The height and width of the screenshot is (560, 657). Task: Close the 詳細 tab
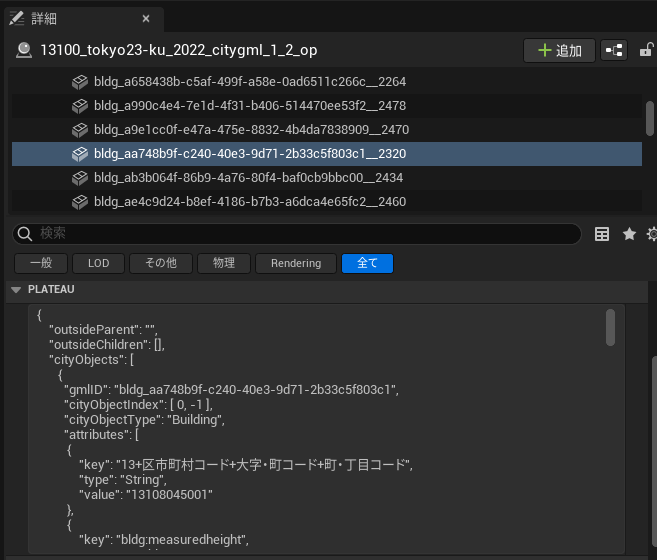[x=146, y=18]
